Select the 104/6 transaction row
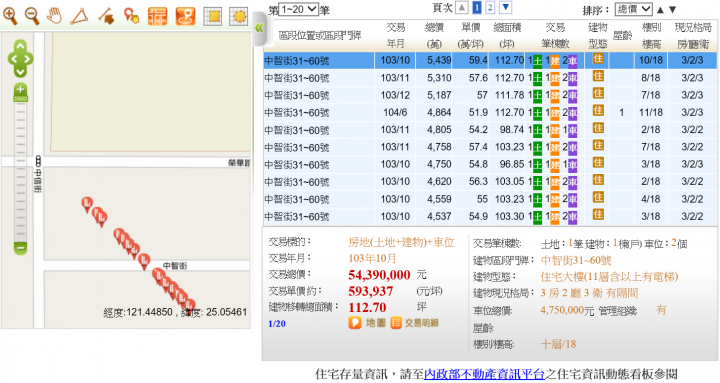The width and height of the screenshot is (720, 383). click(490, 113)
